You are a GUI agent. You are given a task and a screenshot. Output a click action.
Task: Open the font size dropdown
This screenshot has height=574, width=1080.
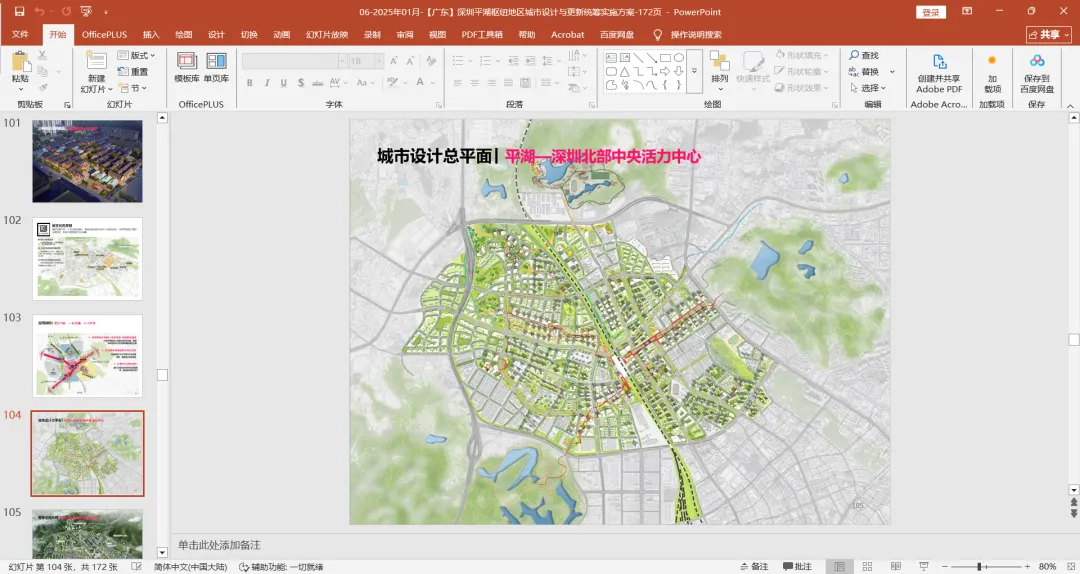coord(379,61)
